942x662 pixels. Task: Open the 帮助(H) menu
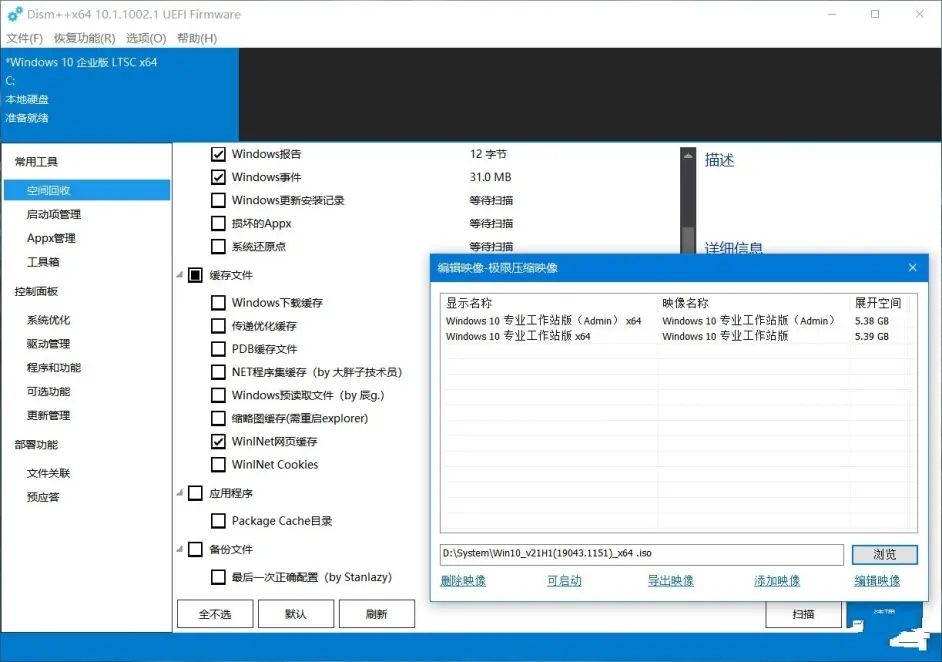(197, 38)
